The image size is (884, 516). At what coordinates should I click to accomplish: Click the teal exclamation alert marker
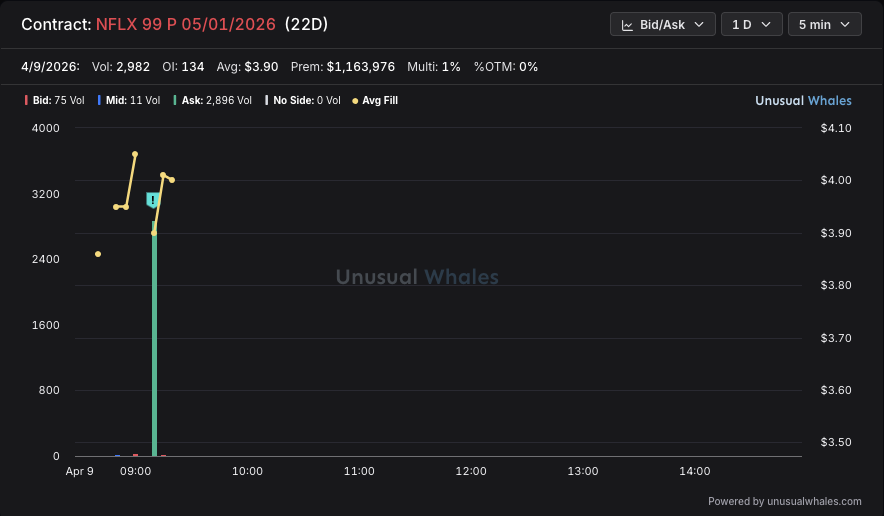pos(153,200)
